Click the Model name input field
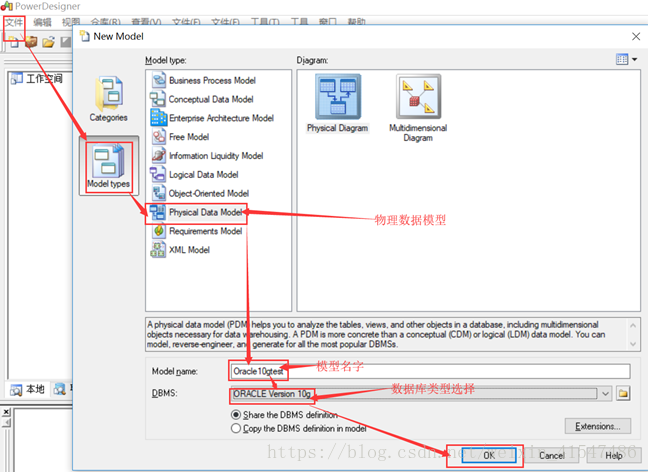This screenshot has width=648, height=472. [x=429, y=371]
